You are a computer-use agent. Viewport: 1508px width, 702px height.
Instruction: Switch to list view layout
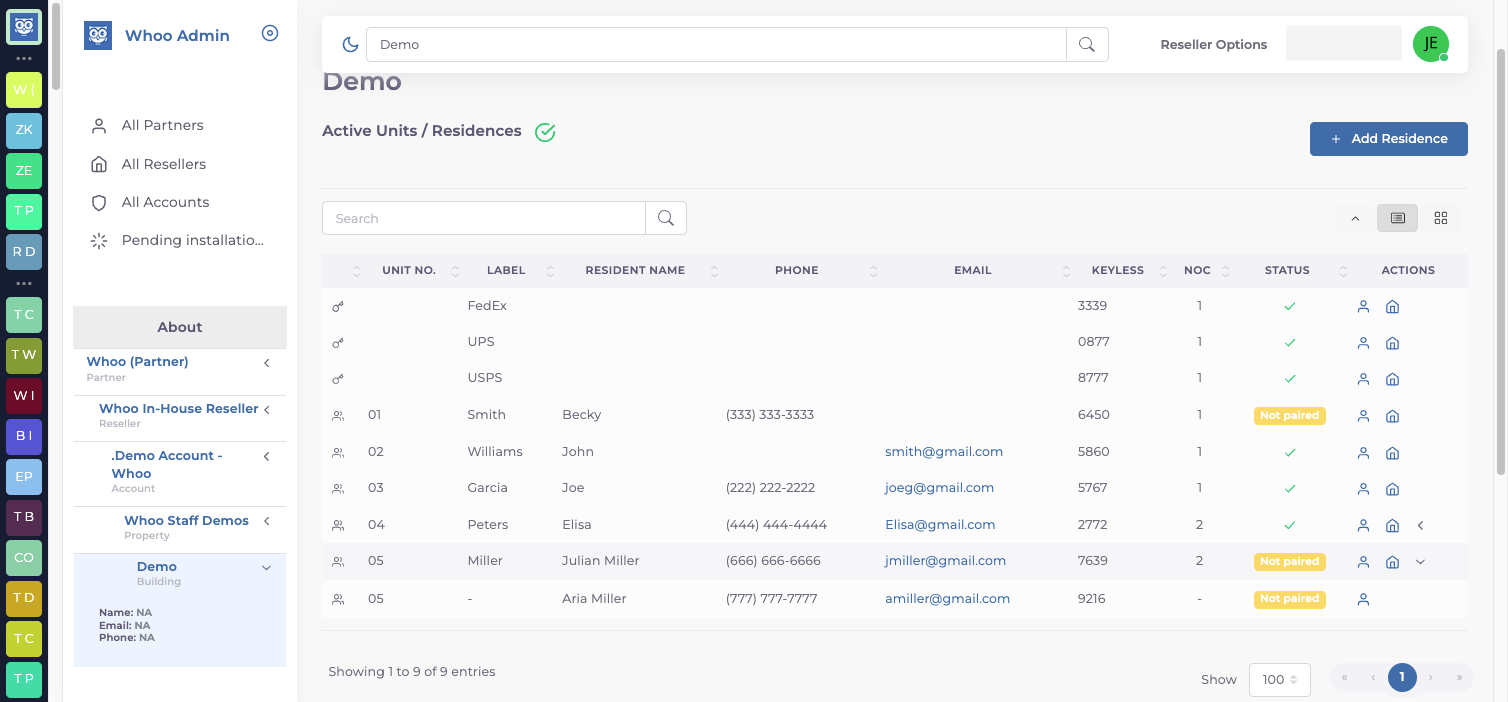(1397, 218)
